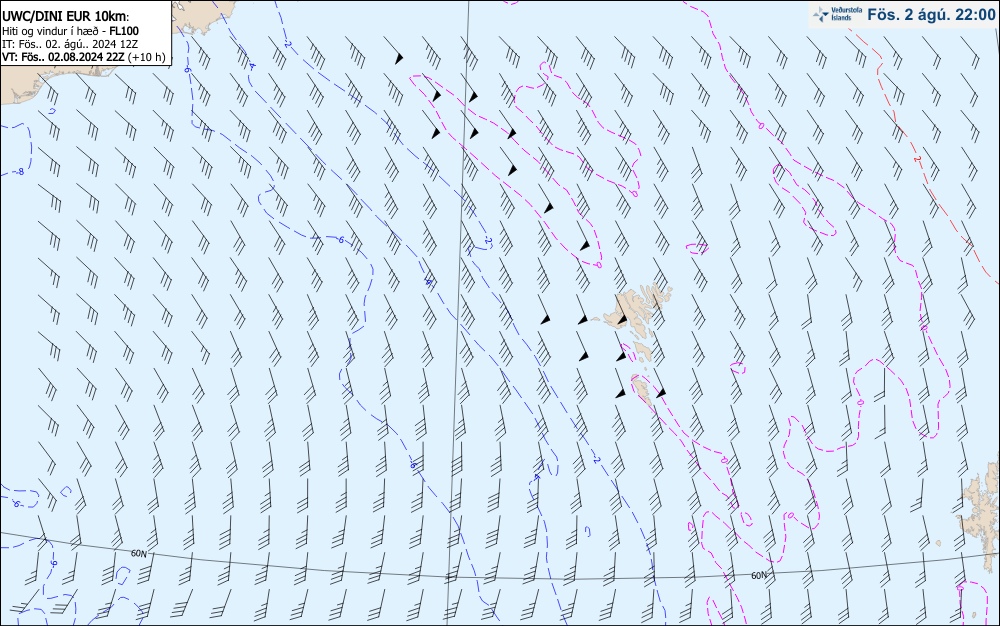Click the left '60N' latitude label

tap(138, 554)
